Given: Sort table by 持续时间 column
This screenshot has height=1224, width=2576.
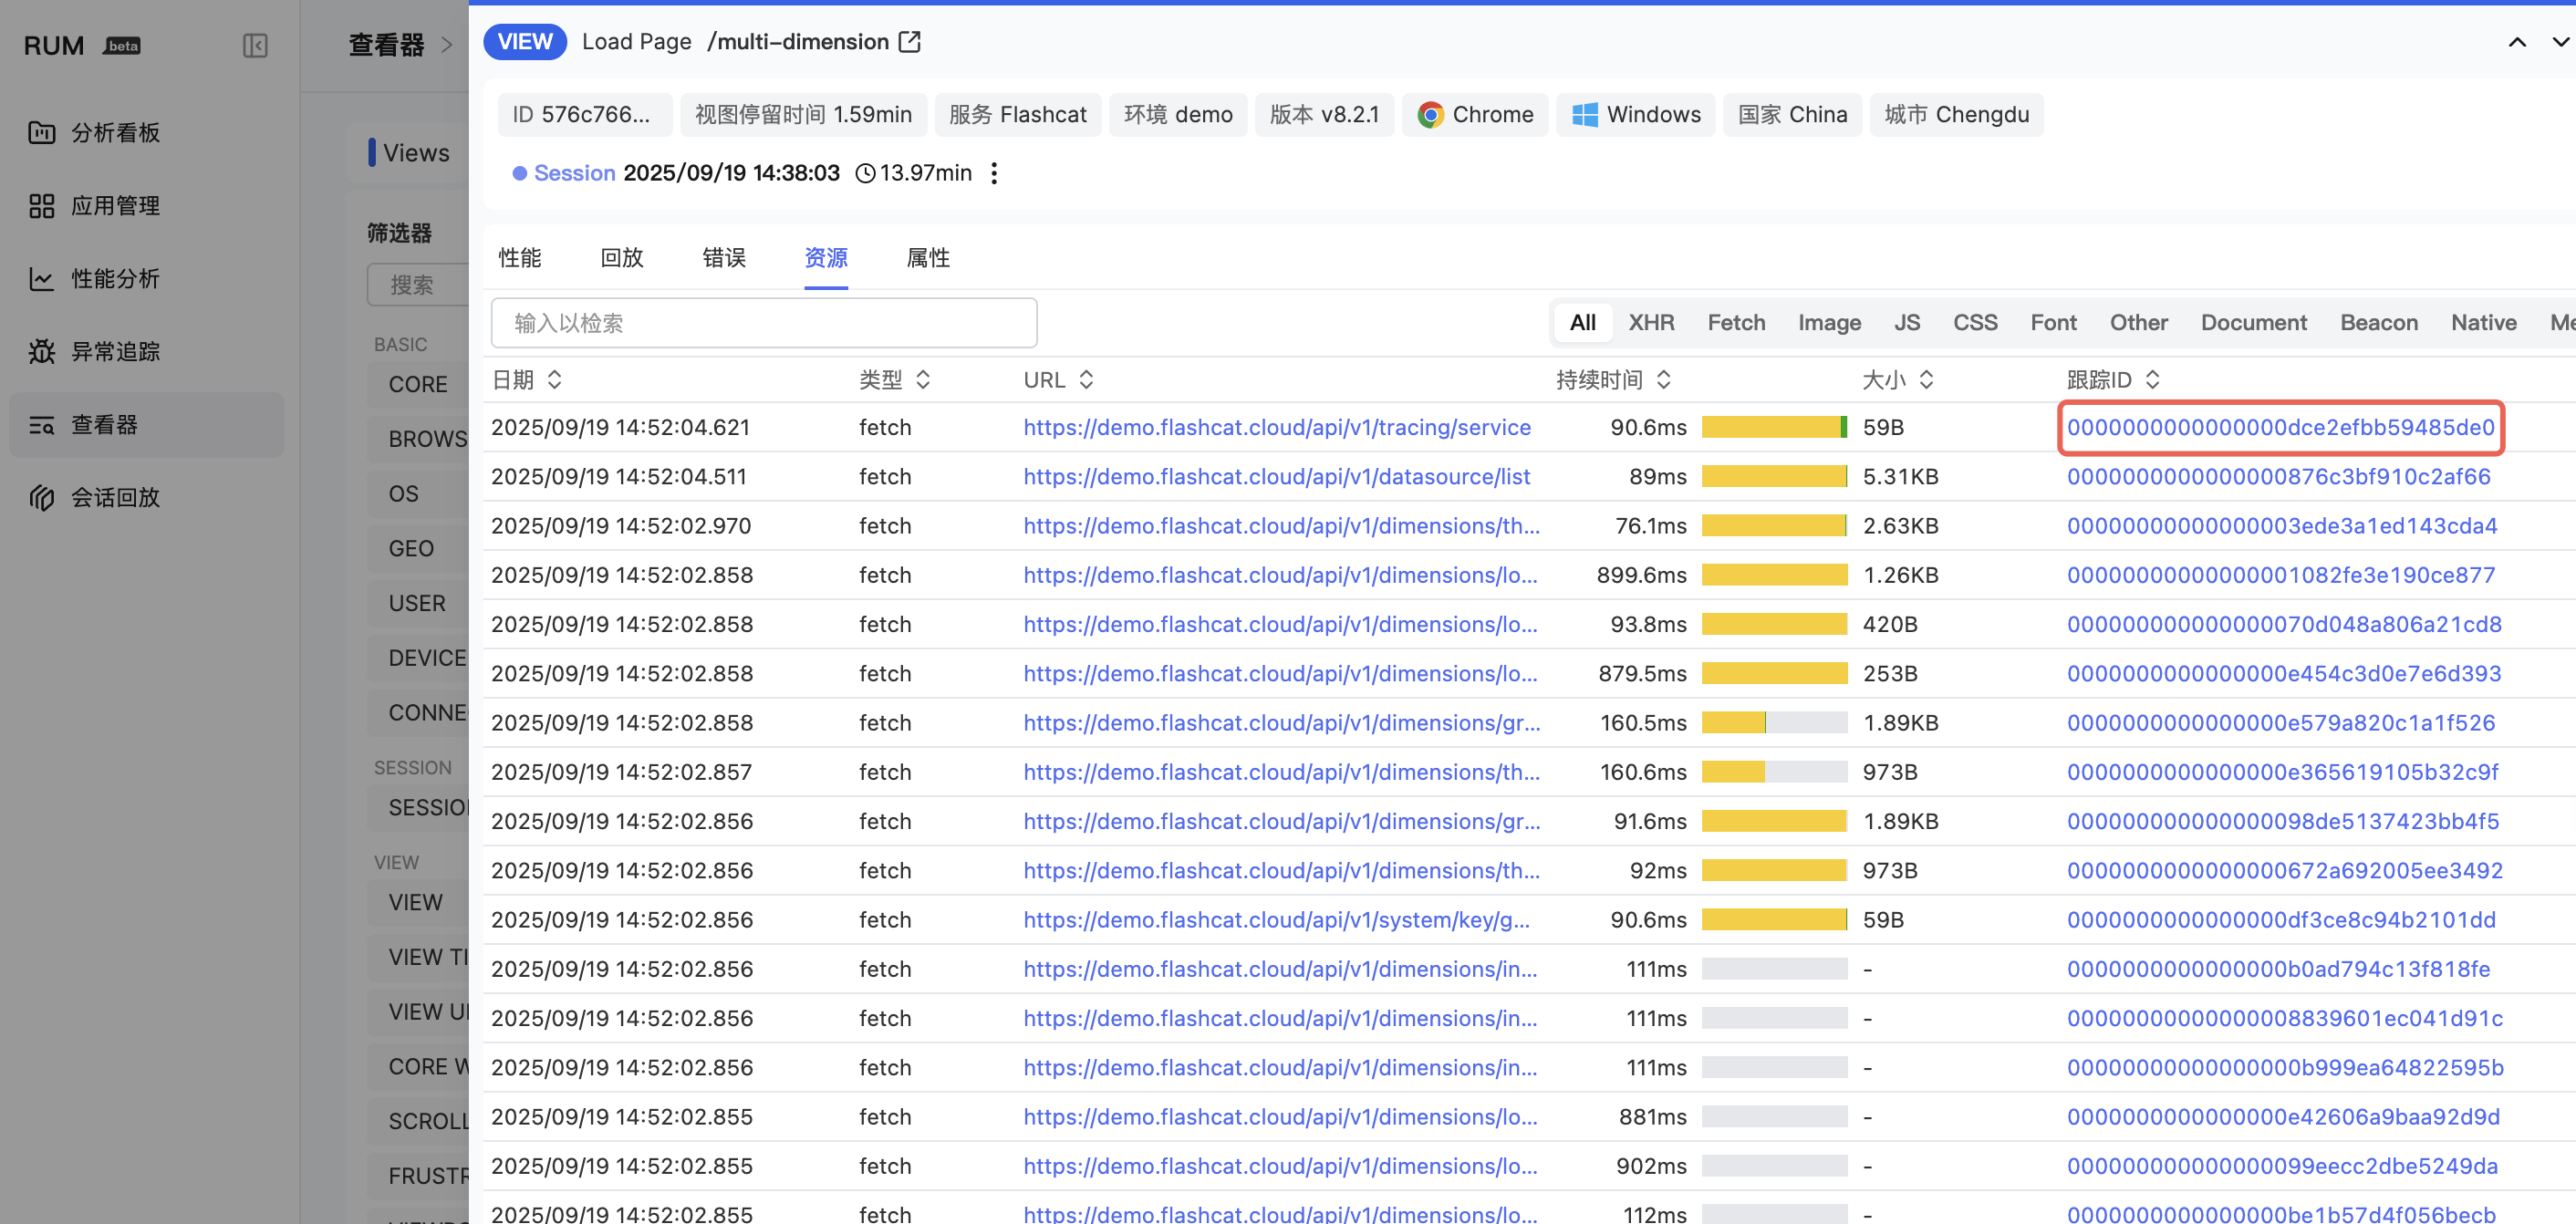Looking at the screenshot, I should 1663,380.
